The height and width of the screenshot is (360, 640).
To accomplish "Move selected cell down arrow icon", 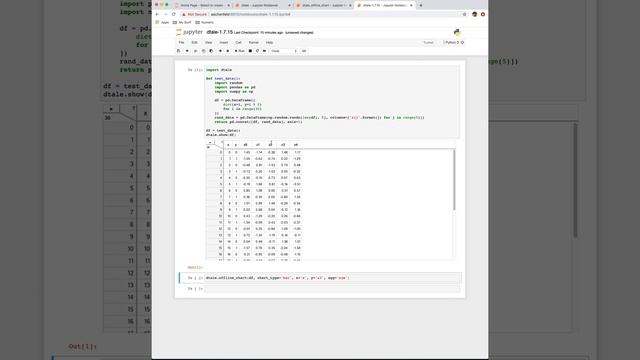I will pos(228,51).
